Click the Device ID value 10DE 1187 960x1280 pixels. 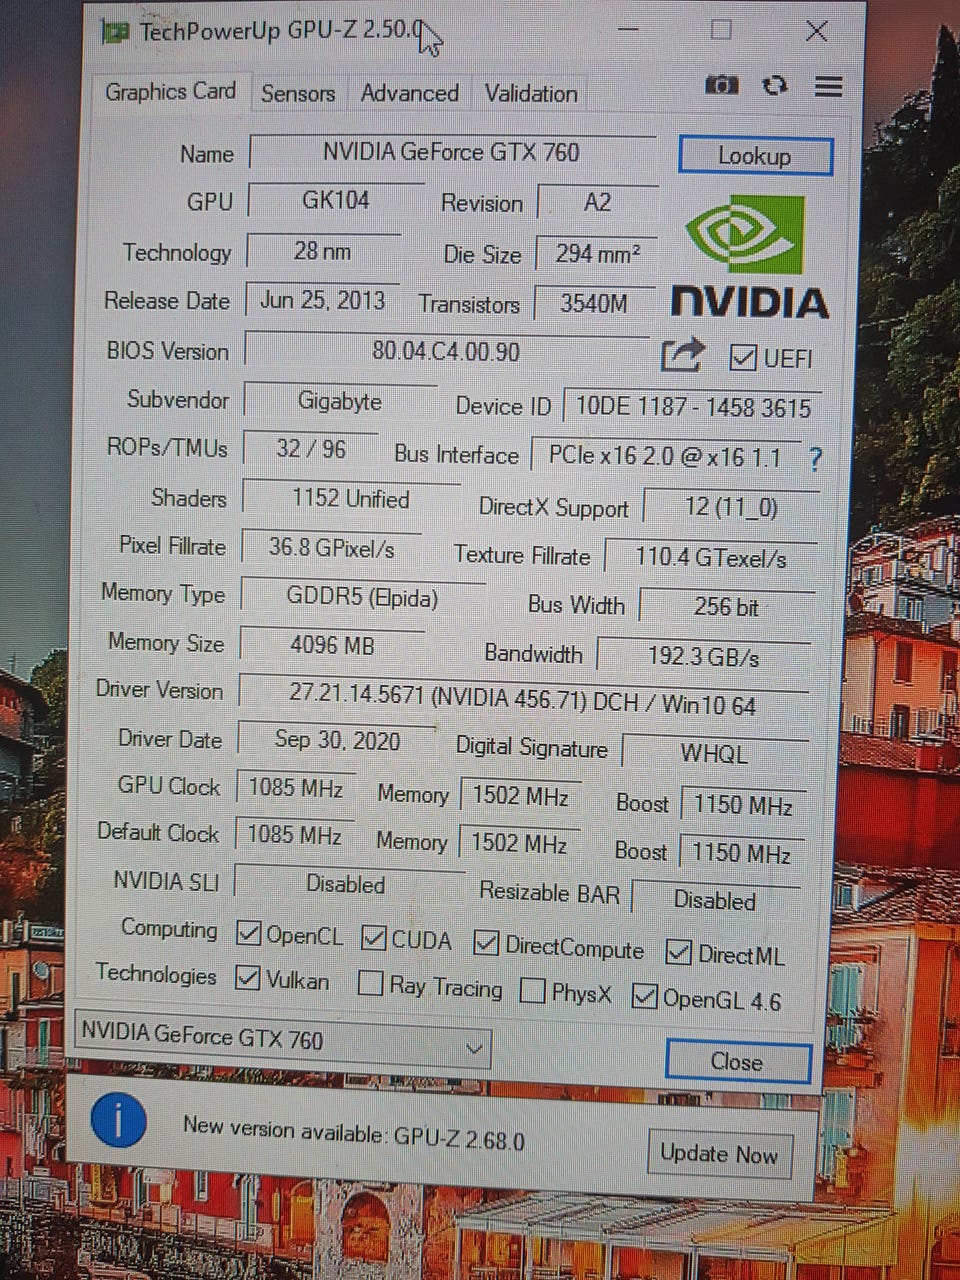click(x=693, y=407)
